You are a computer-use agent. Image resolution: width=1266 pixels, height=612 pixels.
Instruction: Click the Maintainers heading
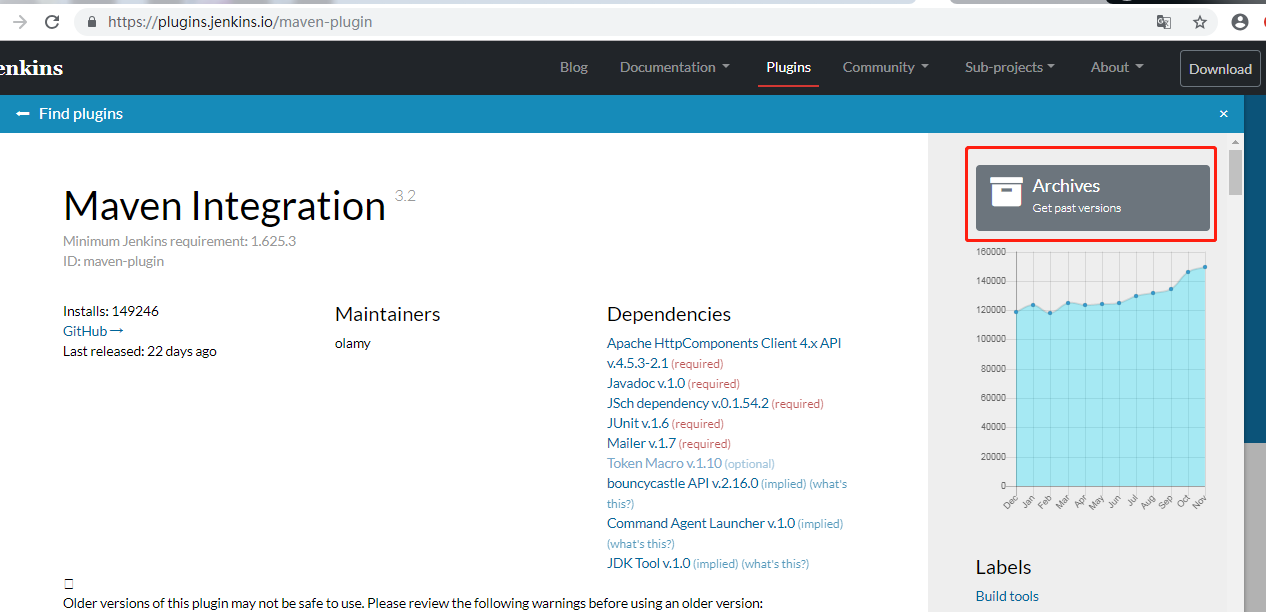coord(387,314)
